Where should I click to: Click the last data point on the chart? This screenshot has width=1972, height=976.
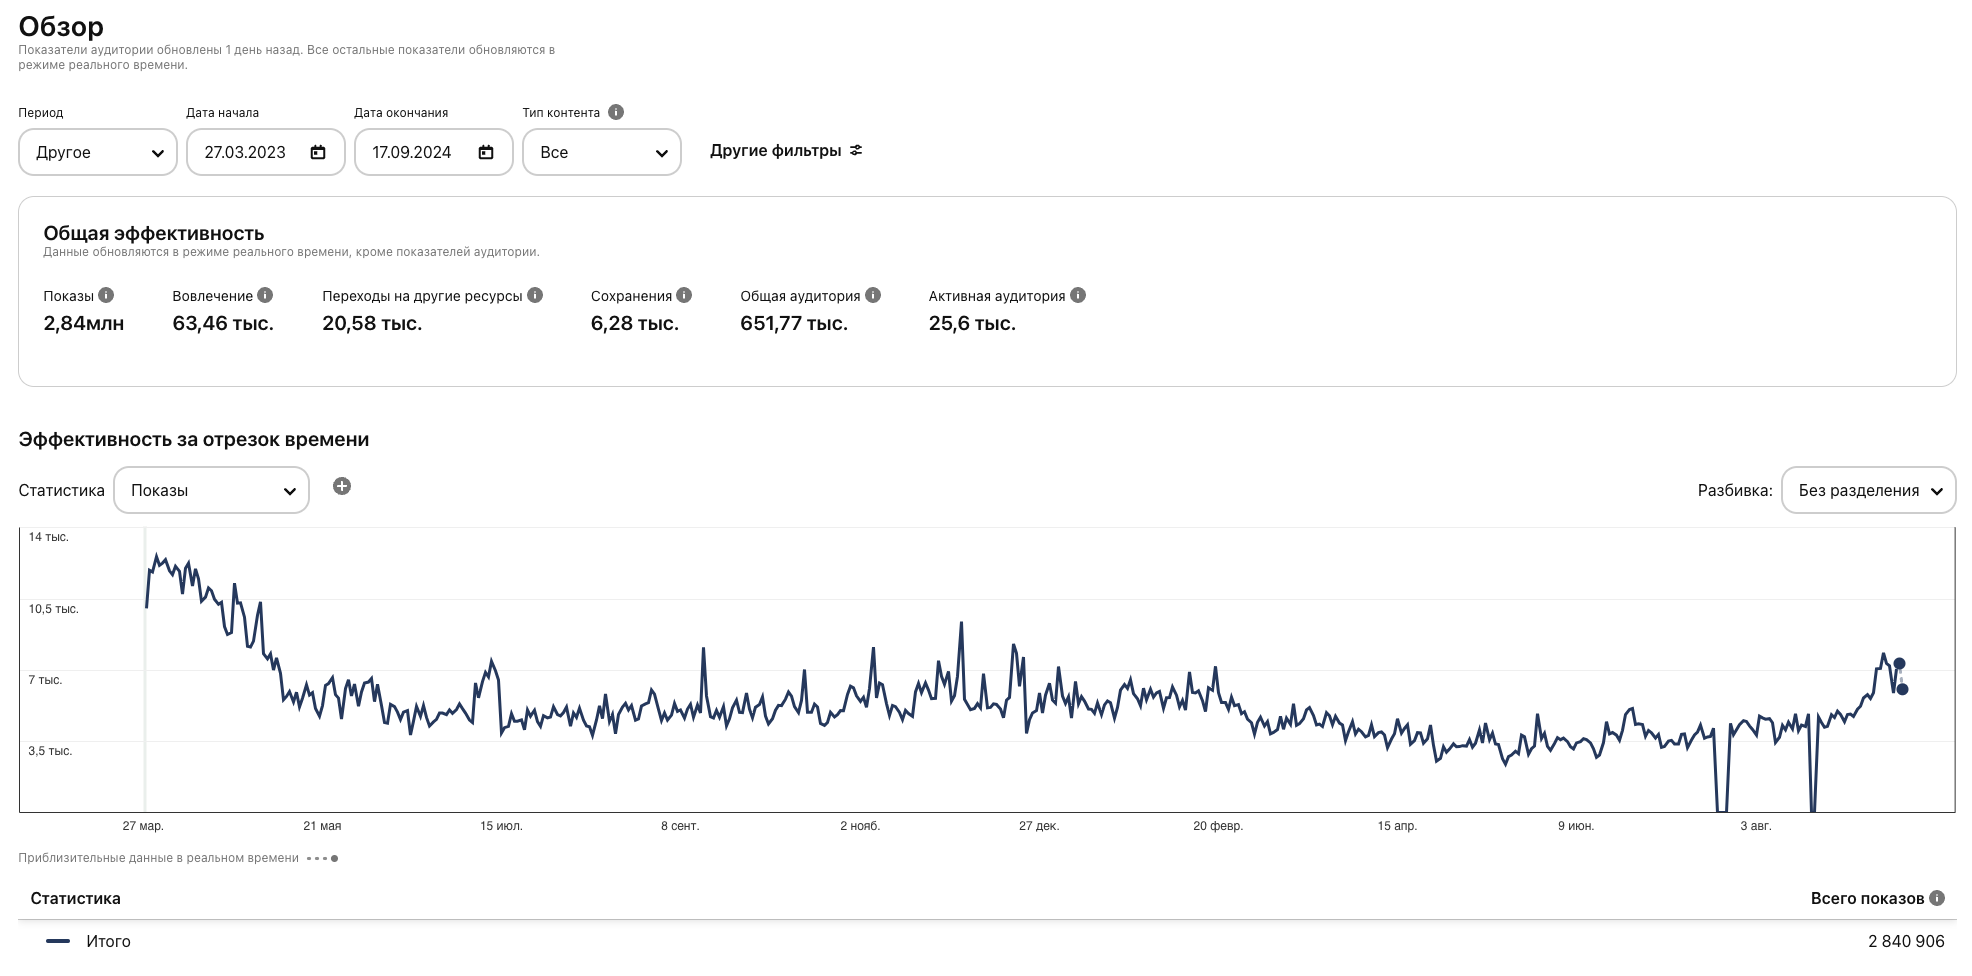pos(1902,689)
